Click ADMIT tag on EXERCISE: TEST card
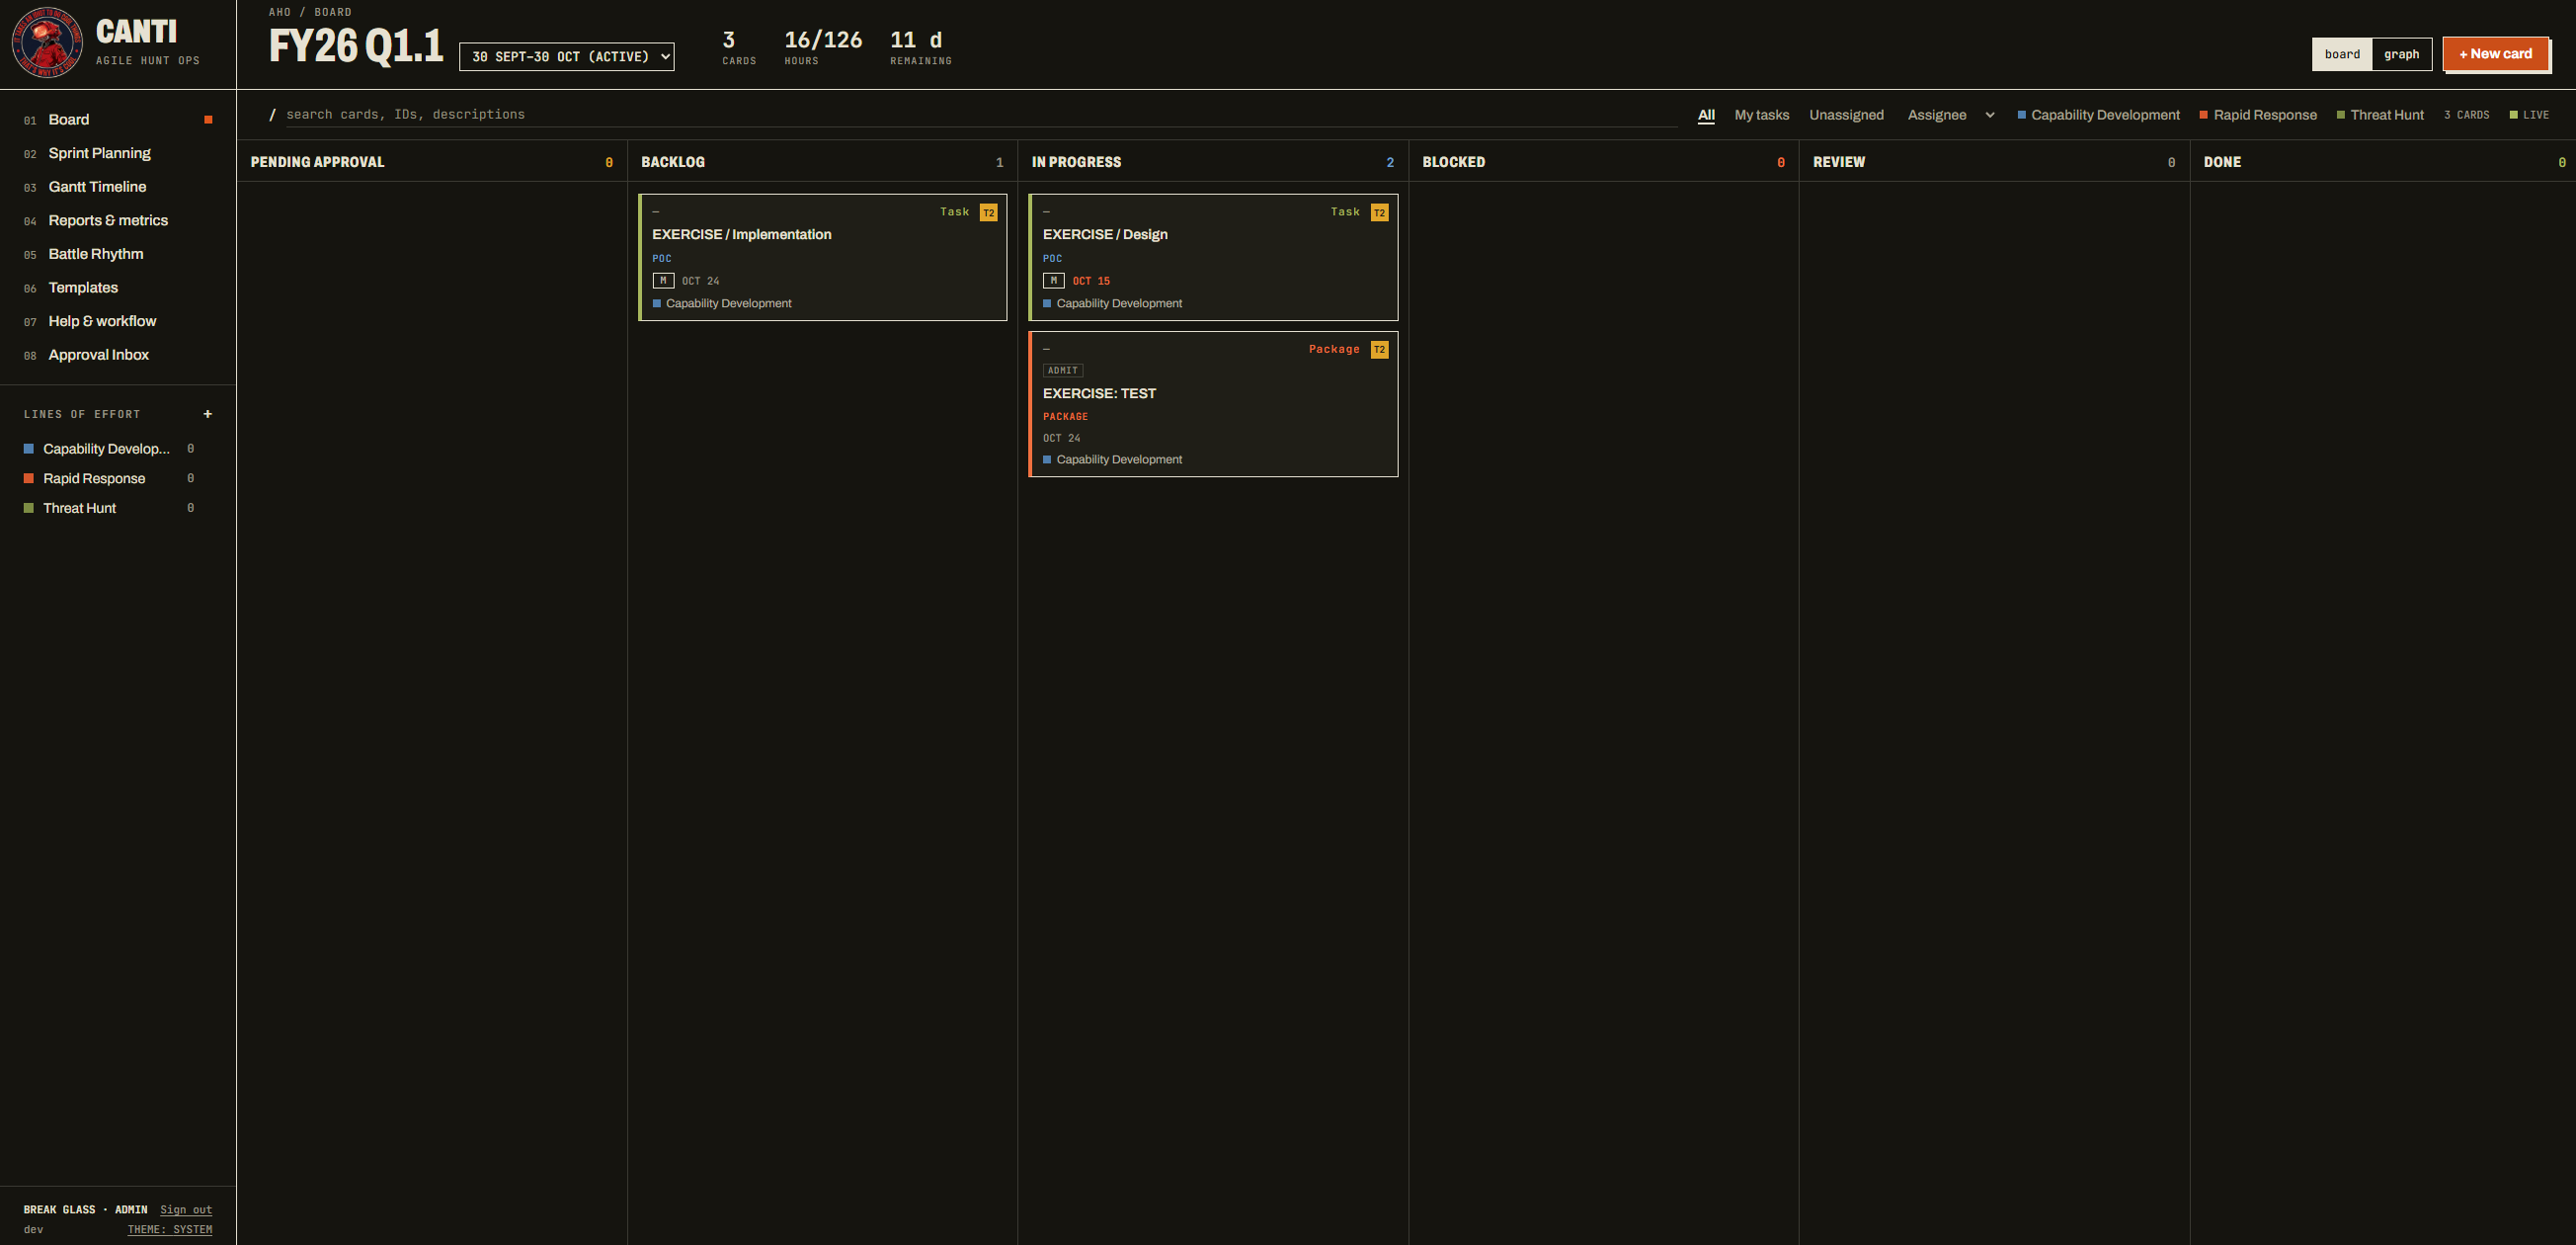Viewport: 2576px width, 1245px height. pyautogui.click(x=1063, y=371)
